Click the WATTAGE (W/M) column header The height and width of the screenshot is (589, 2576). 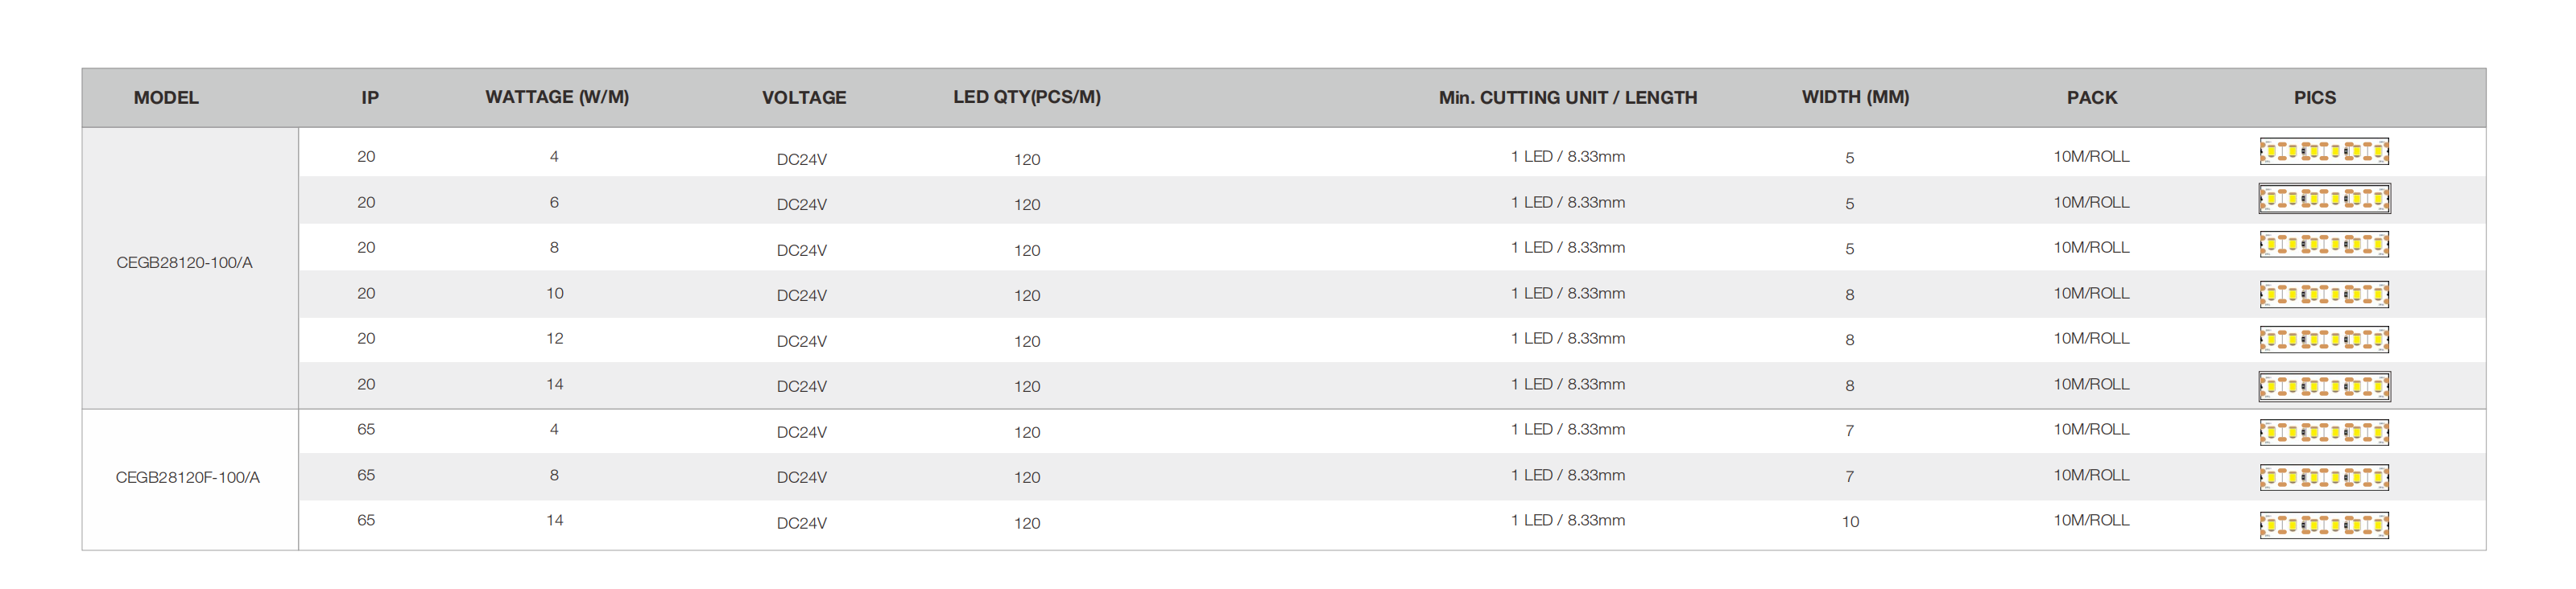tap(557, 97)
